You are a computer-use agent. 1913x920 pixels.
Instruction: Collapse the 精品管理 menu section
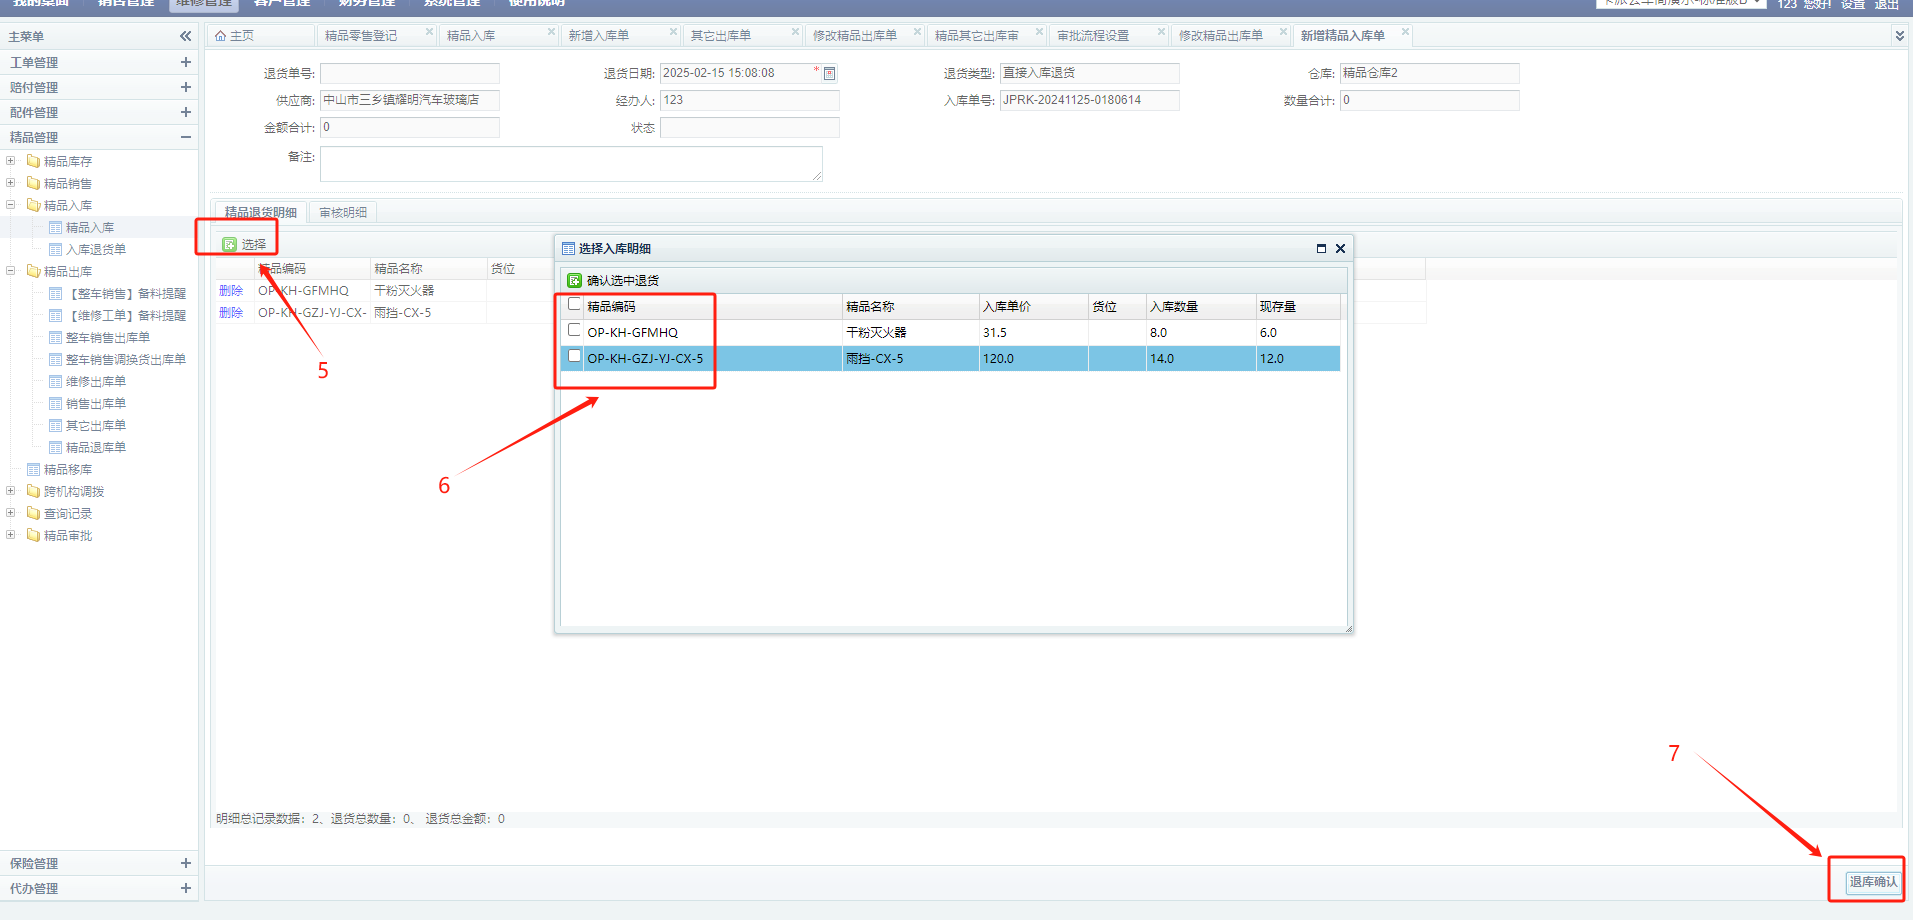(185, 137)
